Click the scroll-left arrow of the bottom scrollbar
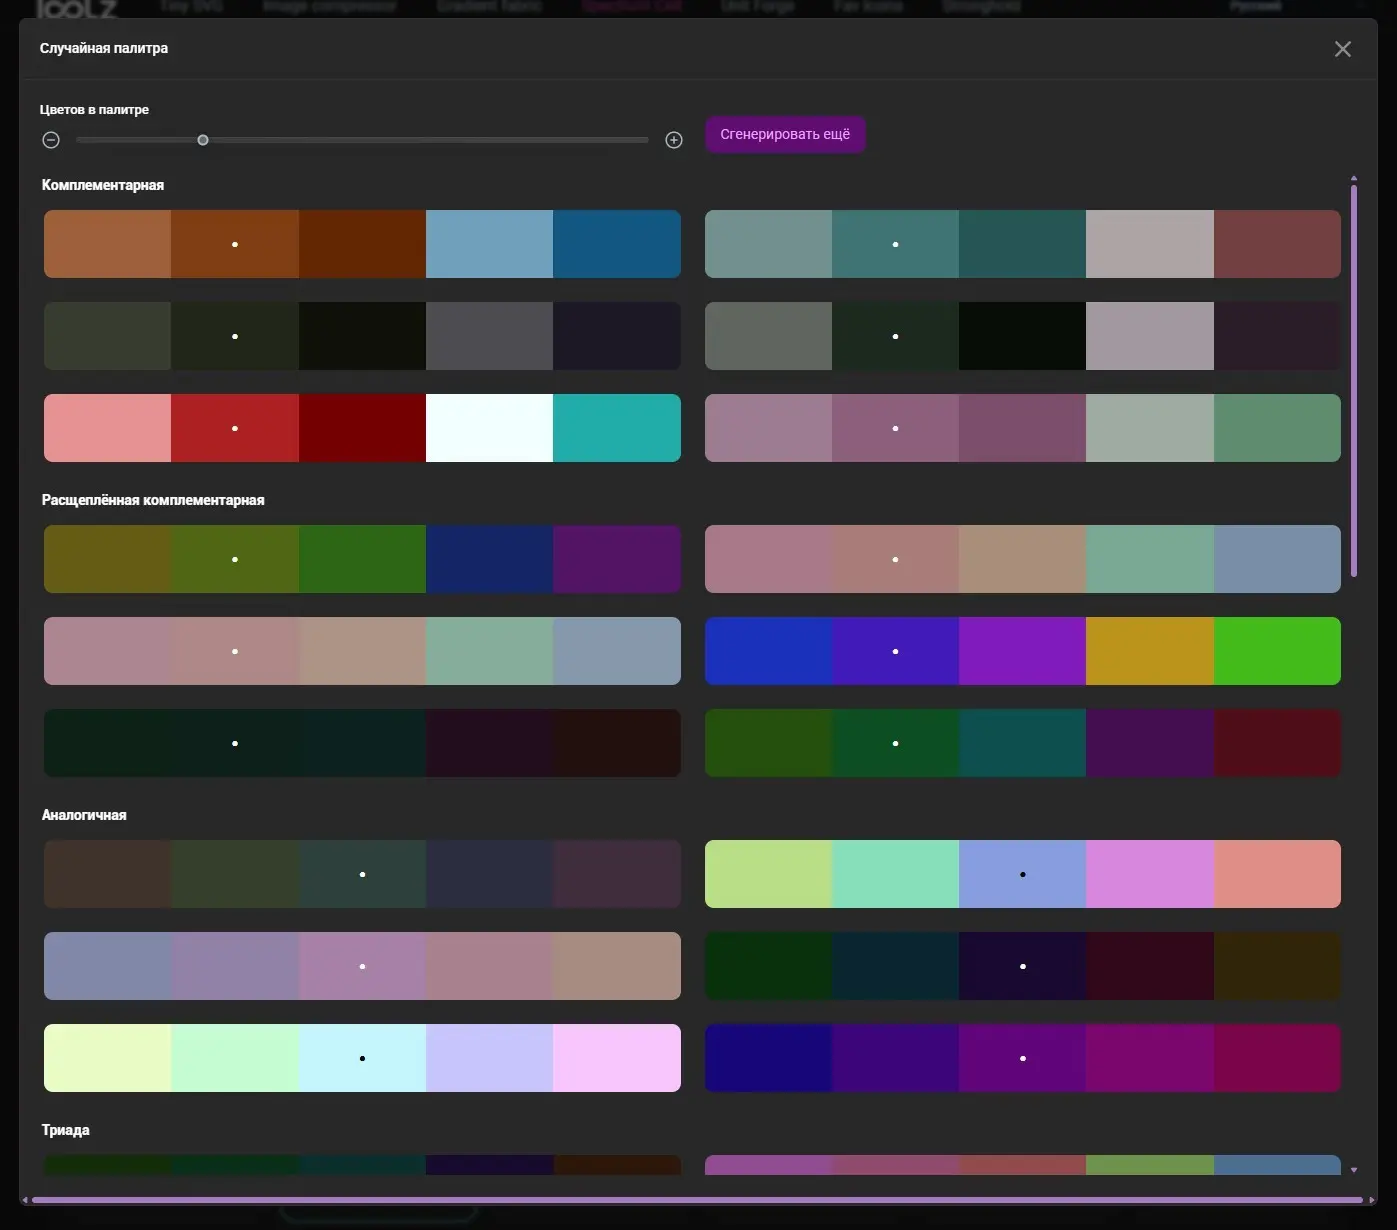Image resolution: width=1397 pixels, height=1230 pixels. click(x=24, y=1200)
